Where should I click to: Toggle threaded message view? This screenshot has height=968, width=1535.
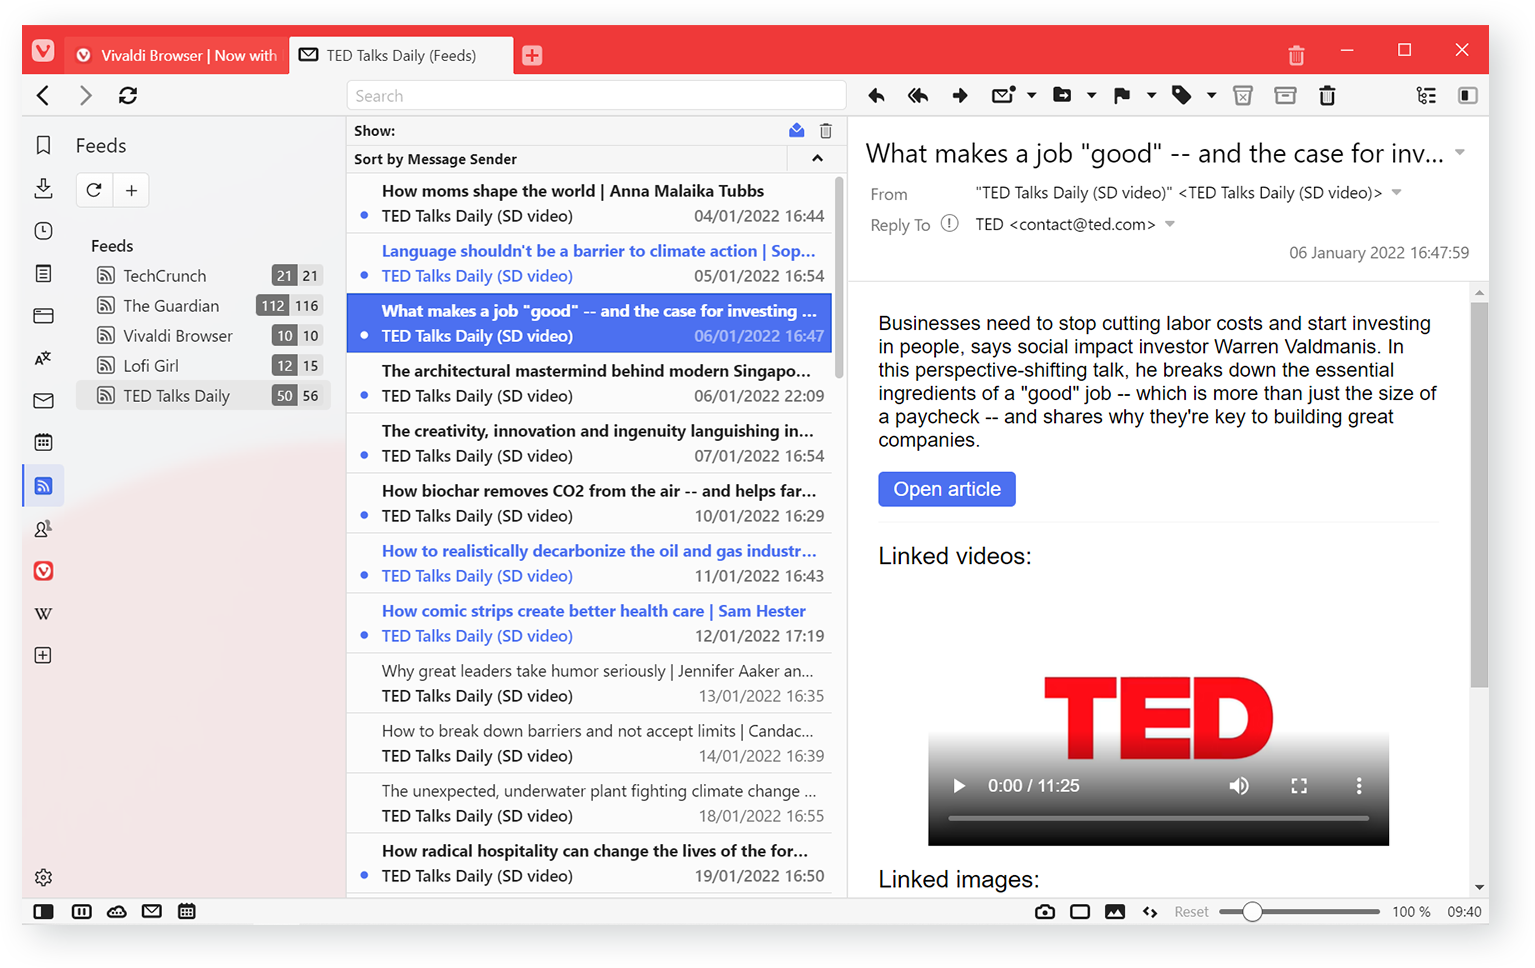coord(1426,96)
